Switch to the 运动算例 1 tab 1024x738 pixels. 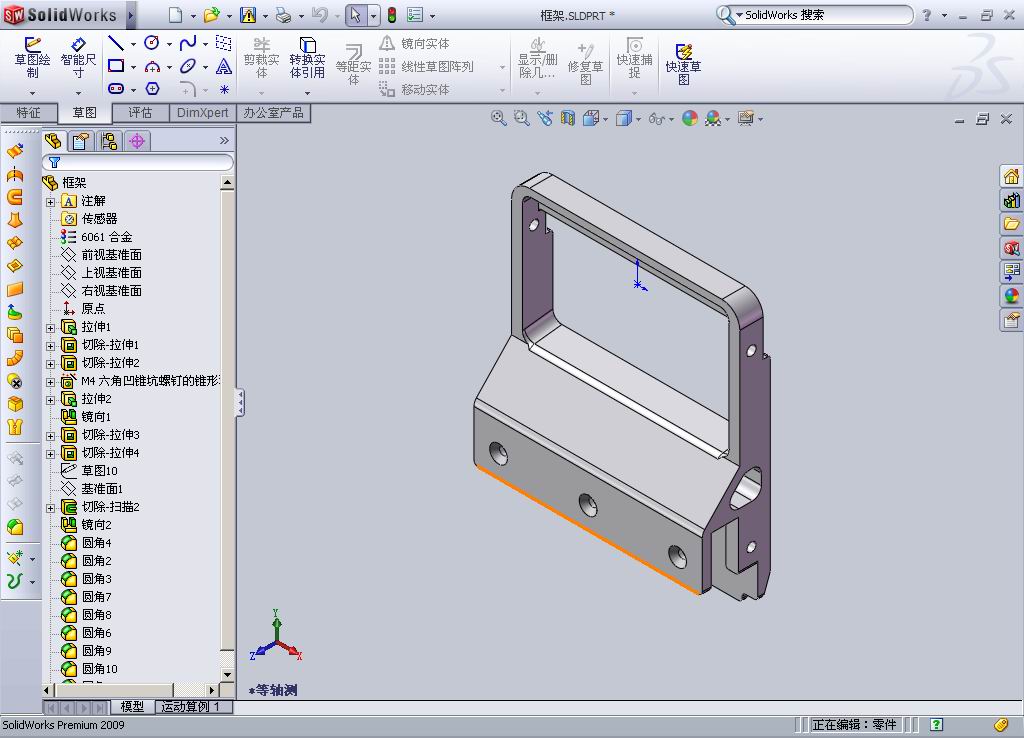(x=189, y=707)
